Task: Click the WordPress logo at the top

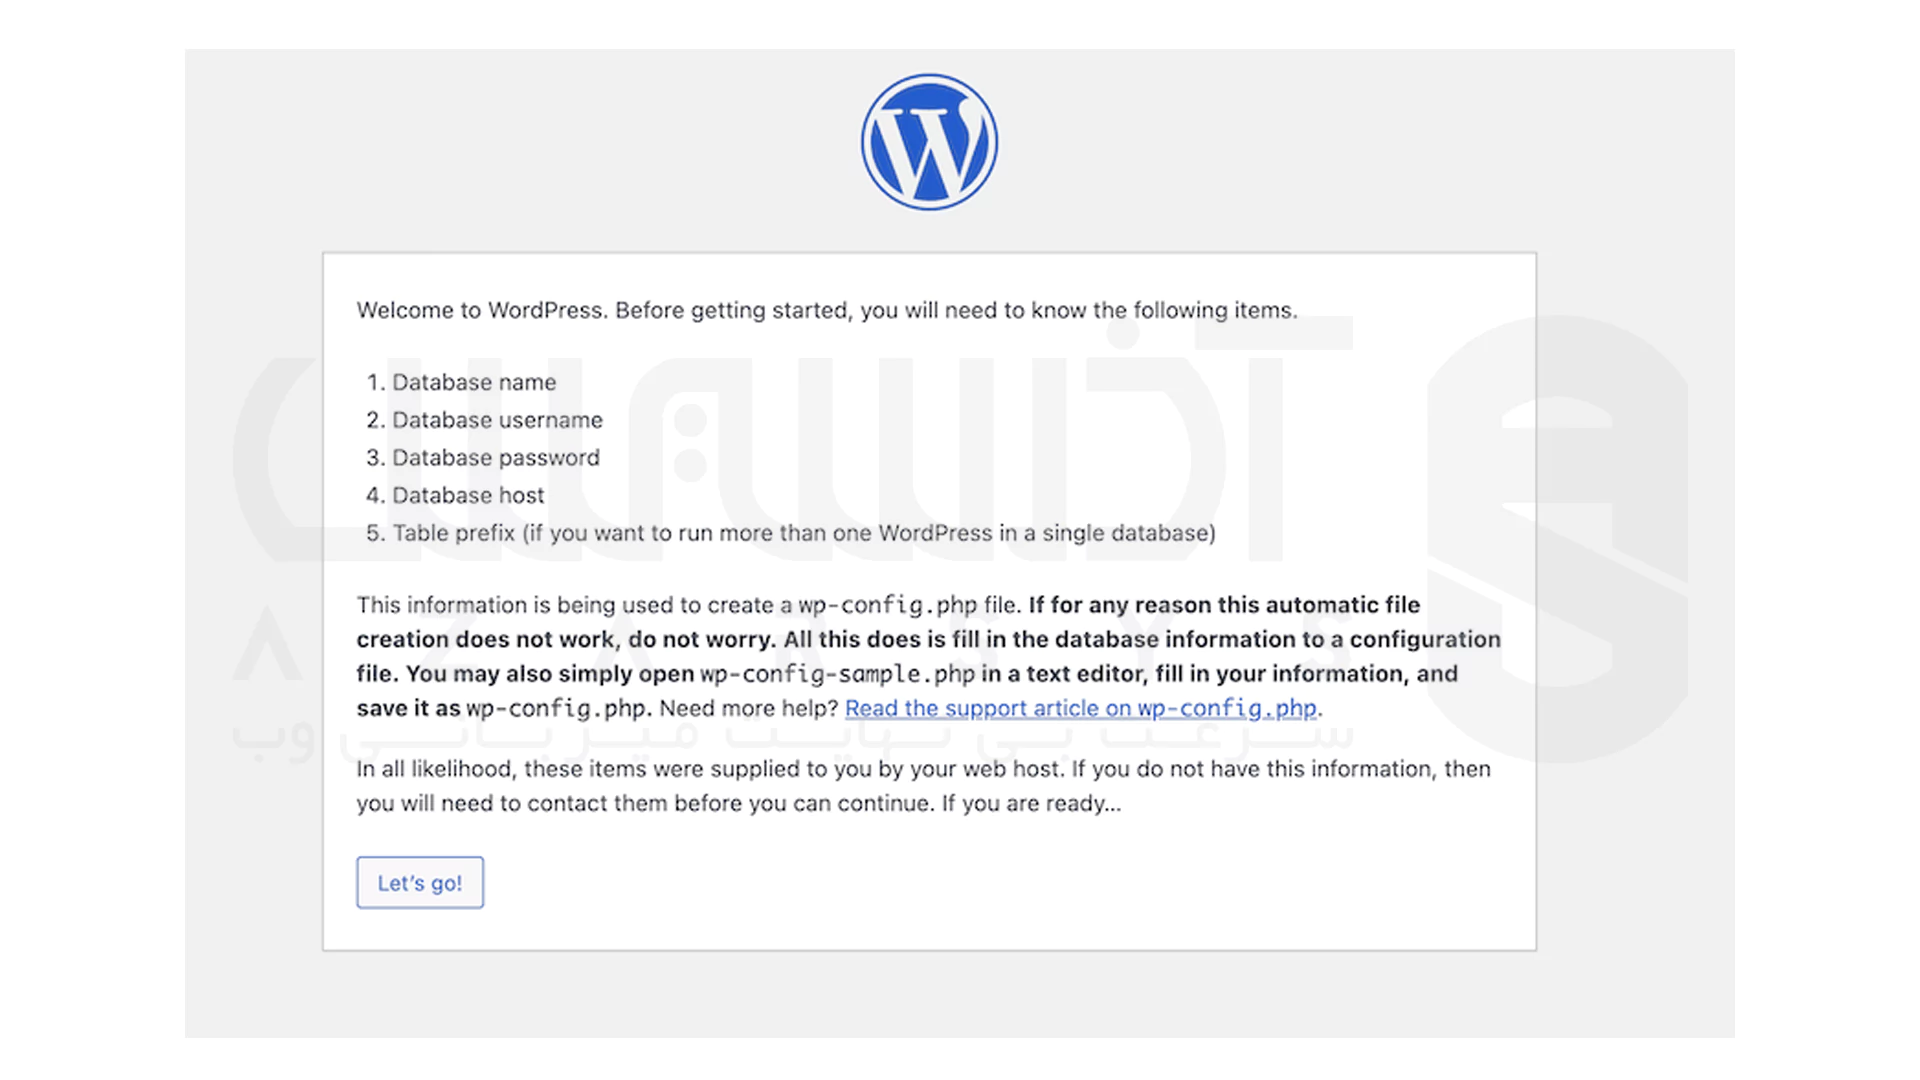Action: [929, 142]
